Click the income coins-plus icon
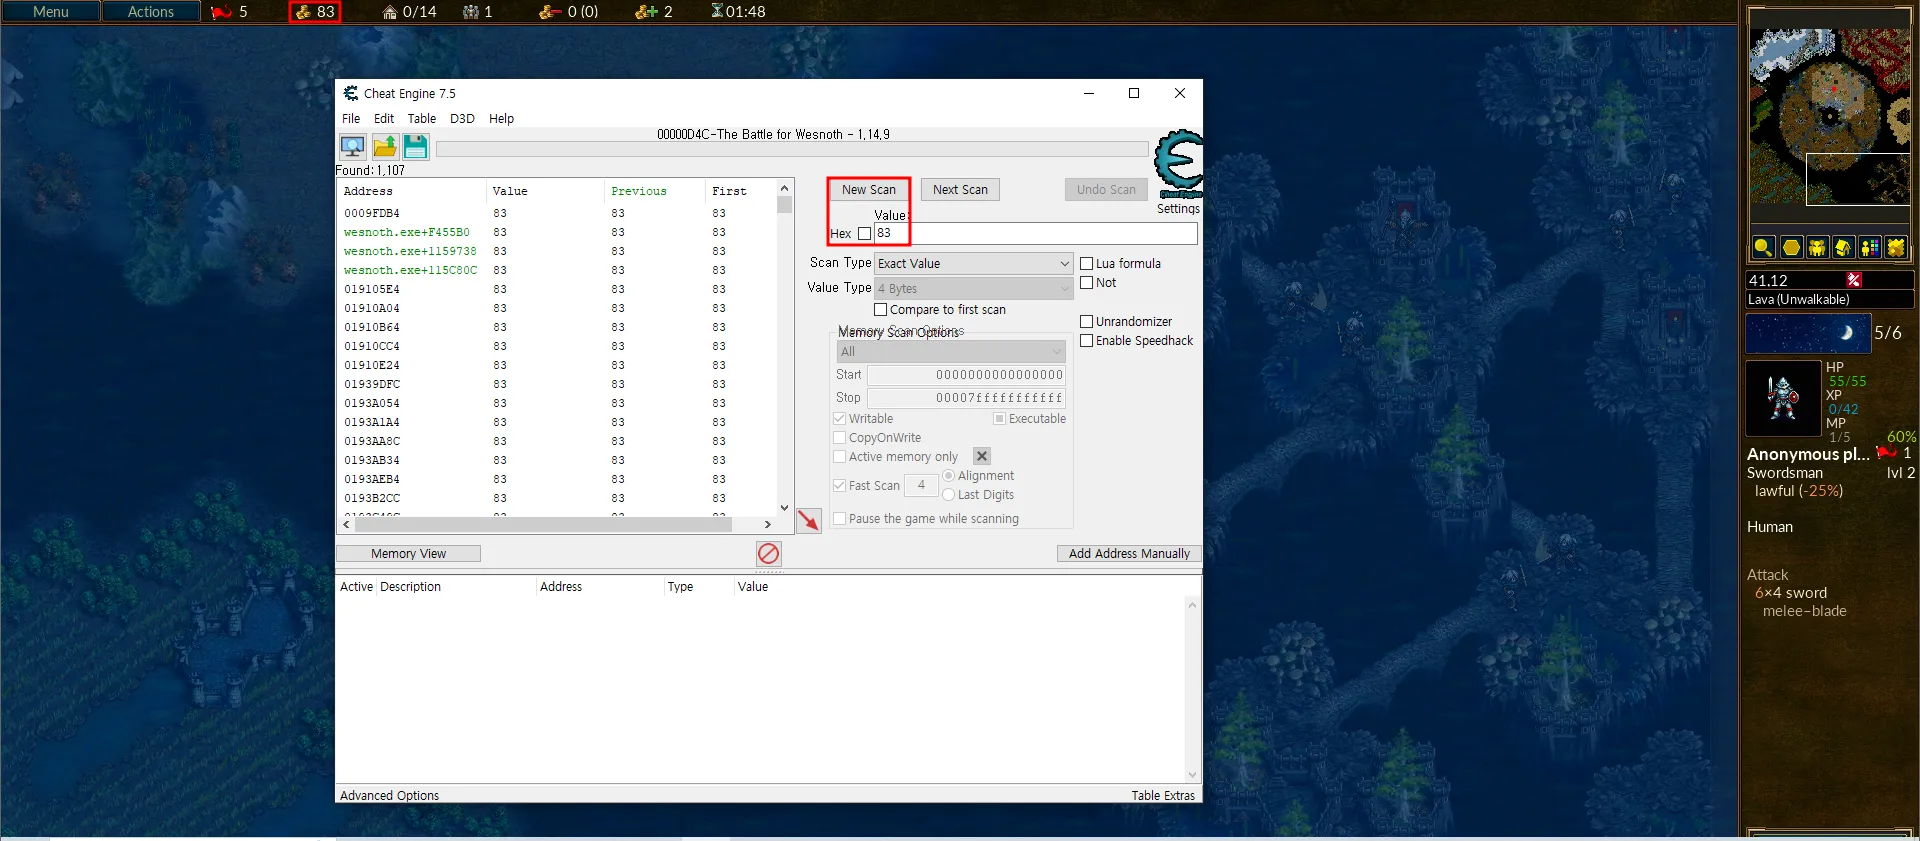 [647, 12]
